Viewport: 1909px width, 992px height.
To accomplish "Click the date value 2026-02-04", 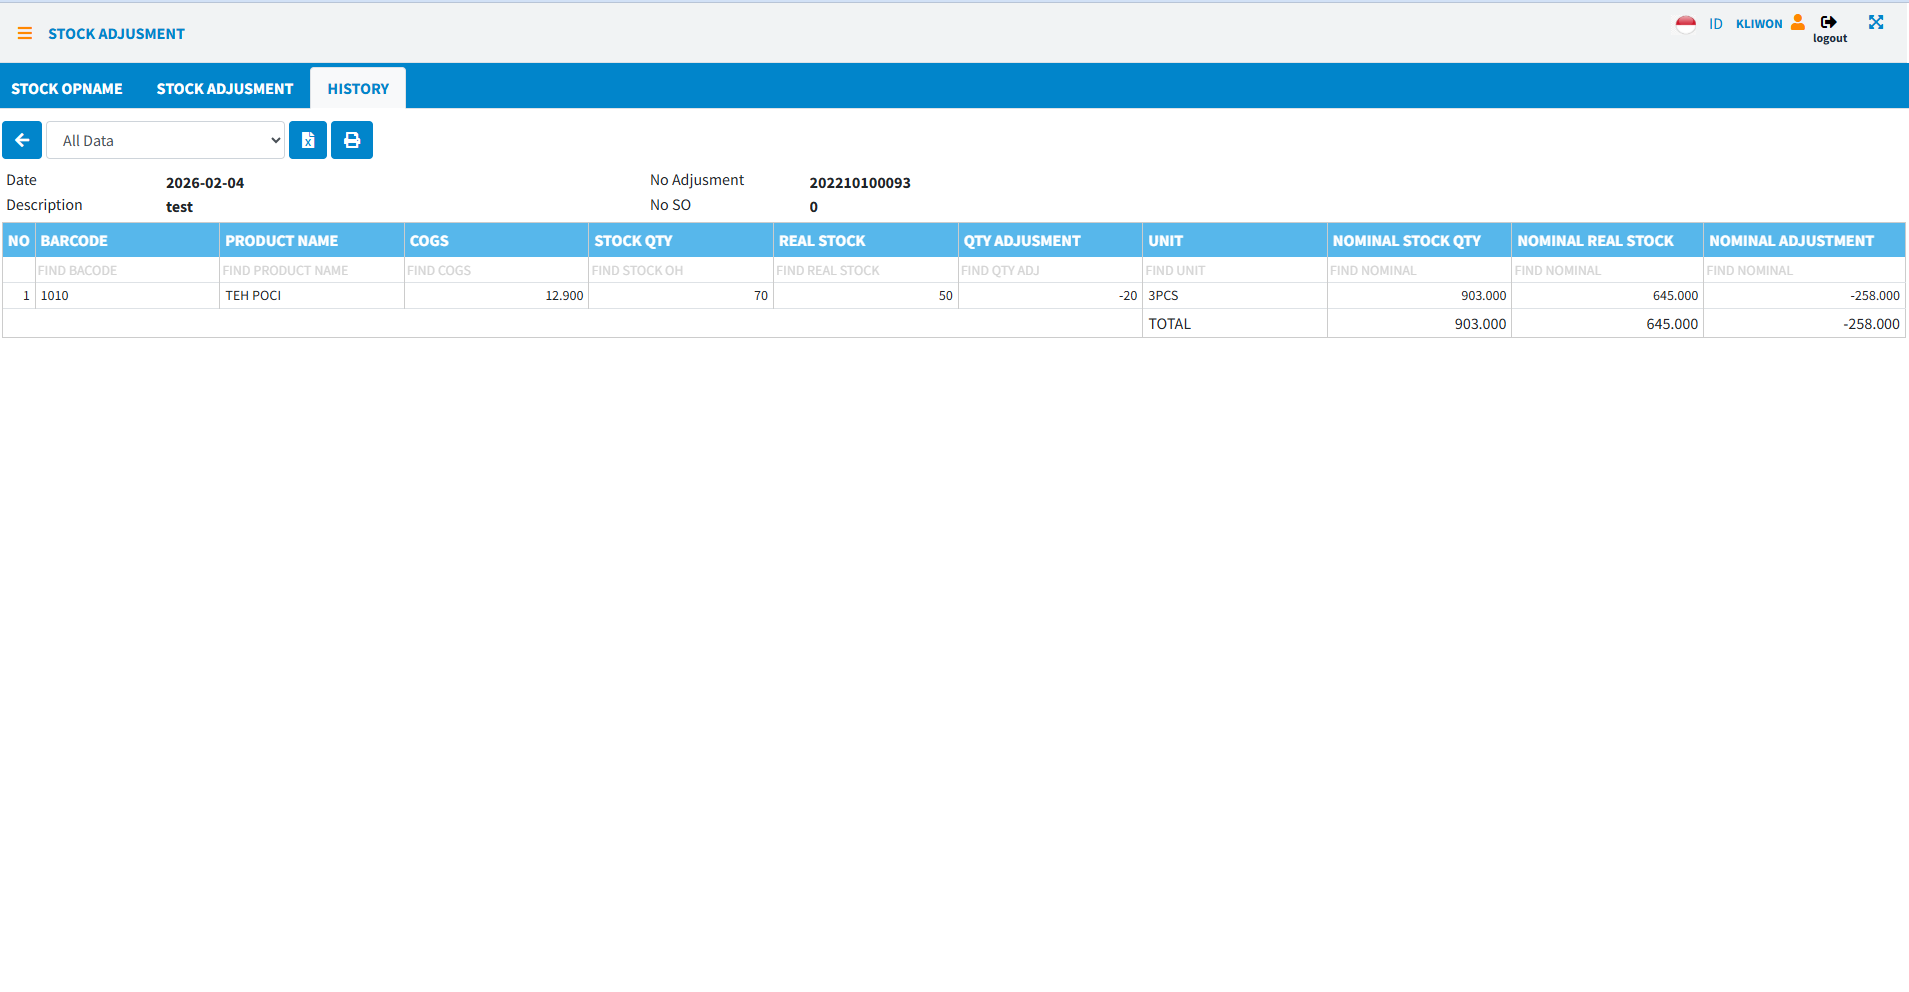I will pyautogui.click(x=205, y=183).
